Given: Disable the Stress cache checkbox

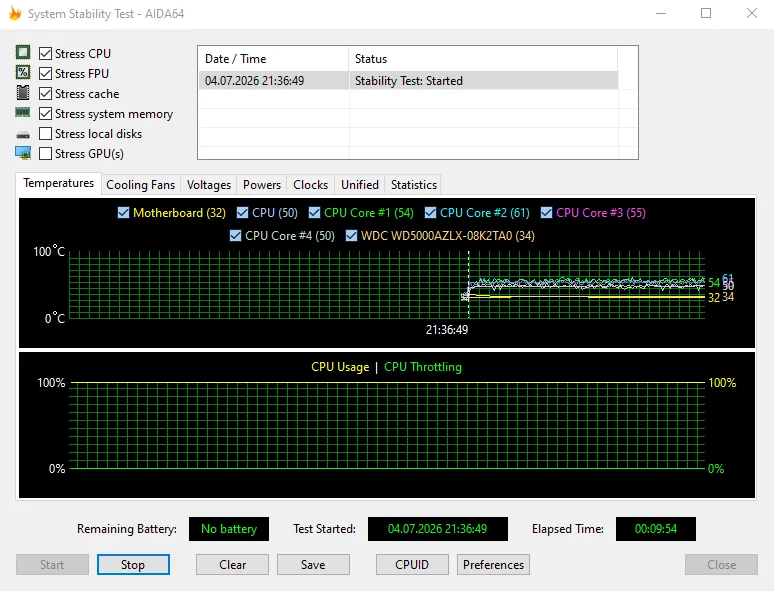Looking at the screenshot, I should tap(45, 93).
